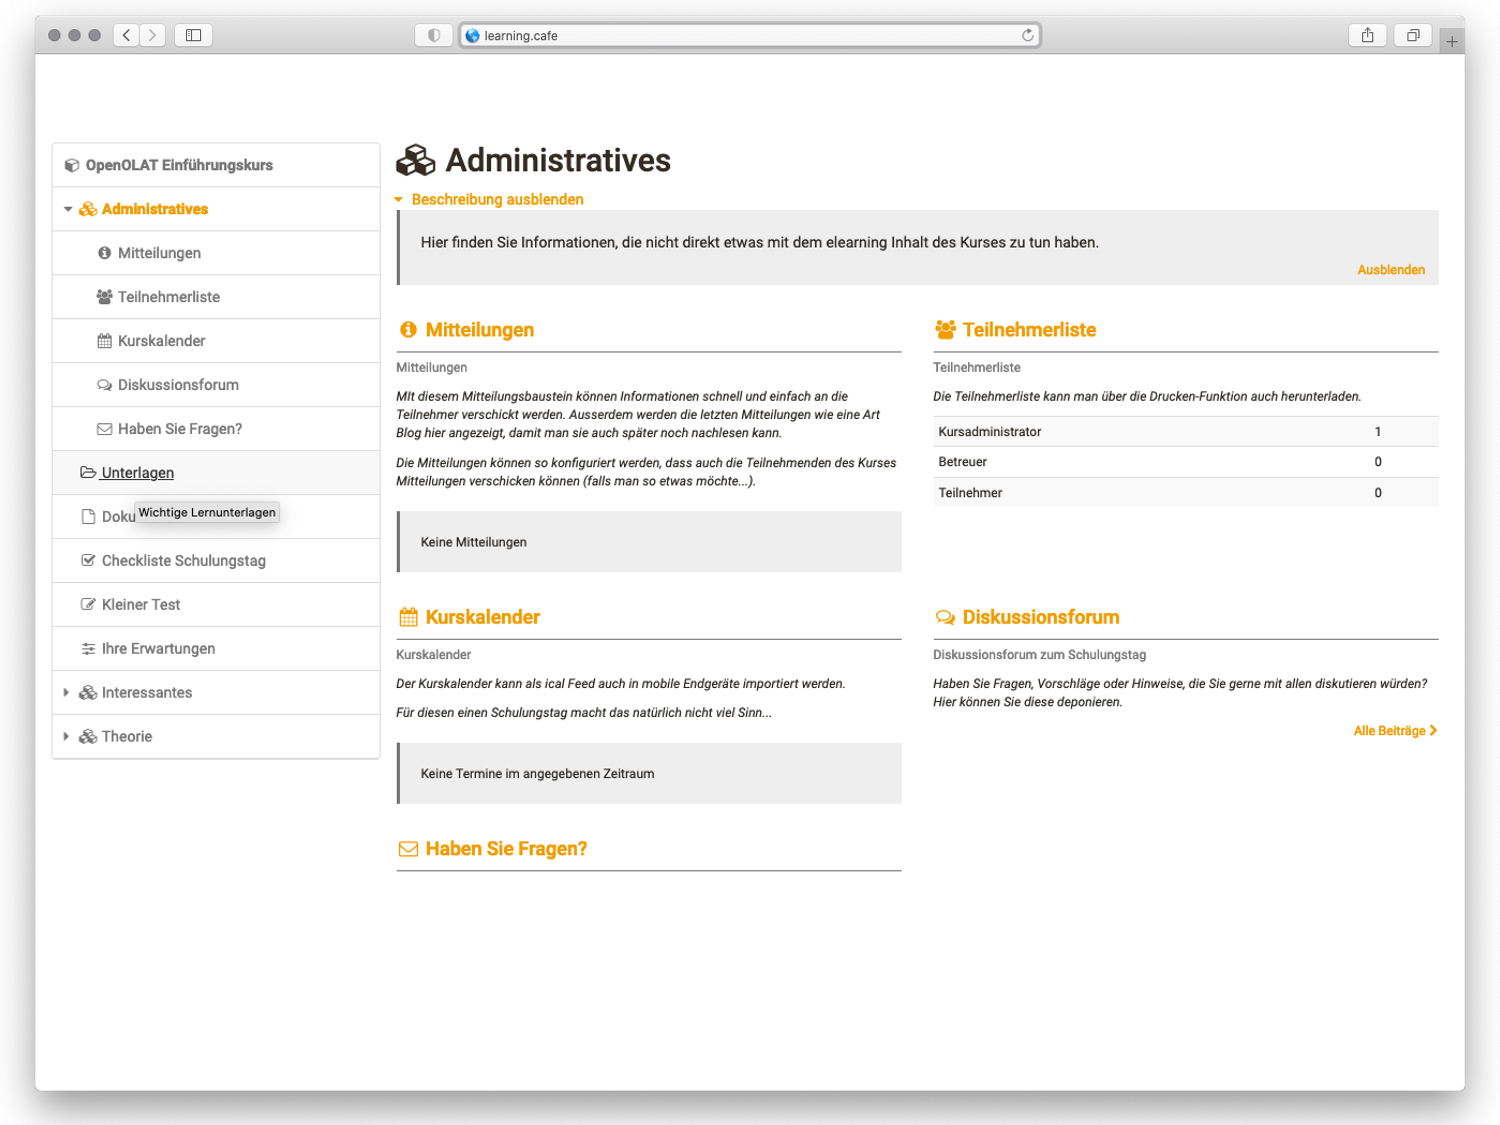Open Checkliste Schulungstag in the sidebar
Viewport: 1500px width, 1125px height.
point(184,562)
